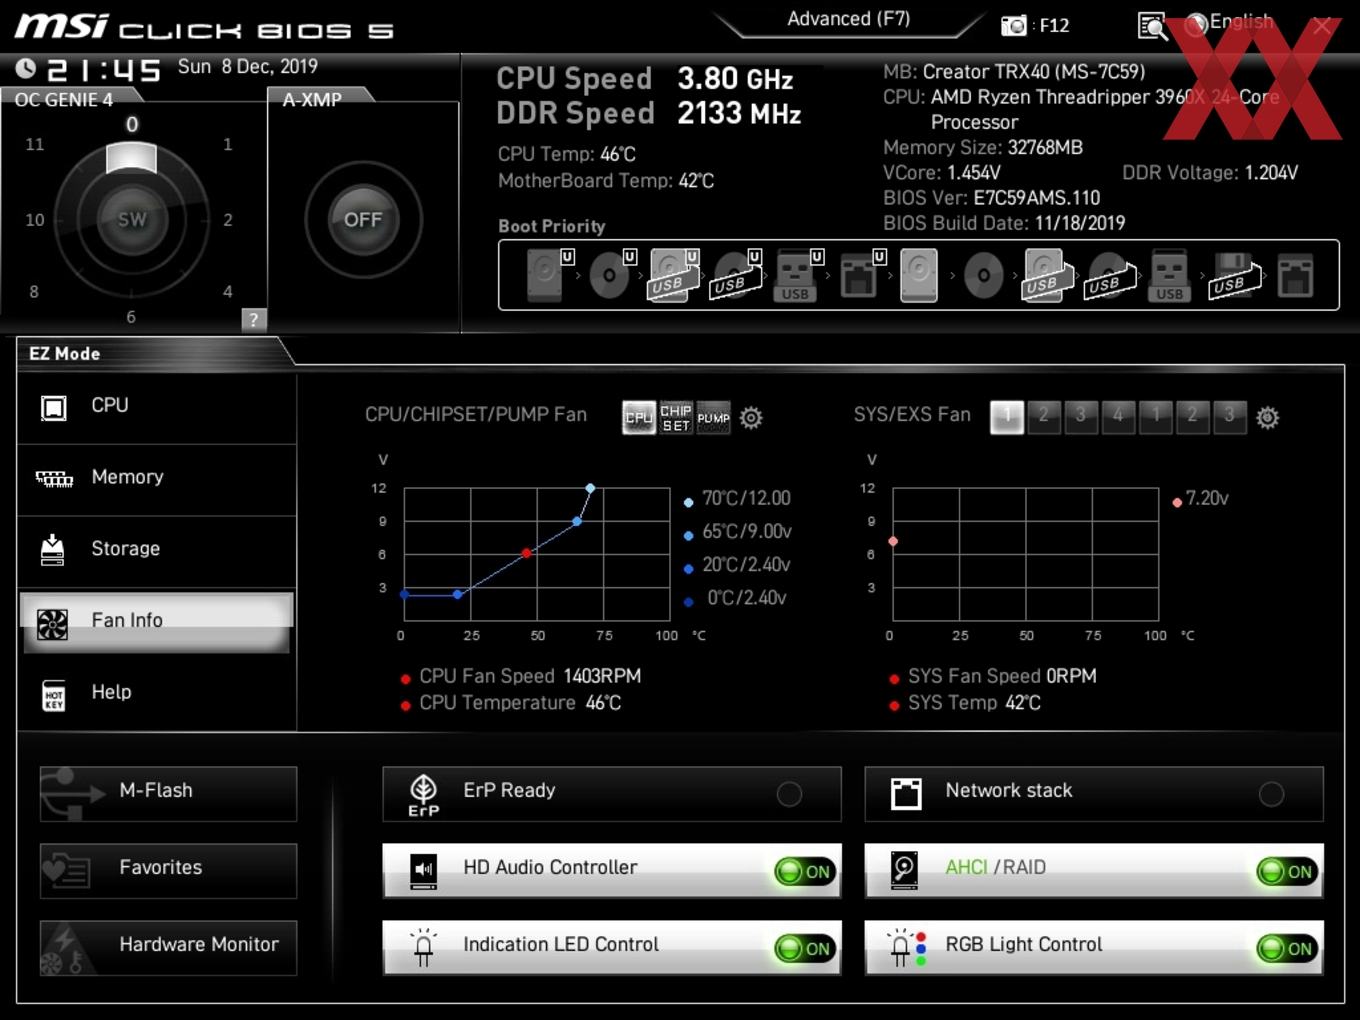Select the SYS fan 7.20v curve point
Screen dimensions: 1360x1020
tap(893, 541)
